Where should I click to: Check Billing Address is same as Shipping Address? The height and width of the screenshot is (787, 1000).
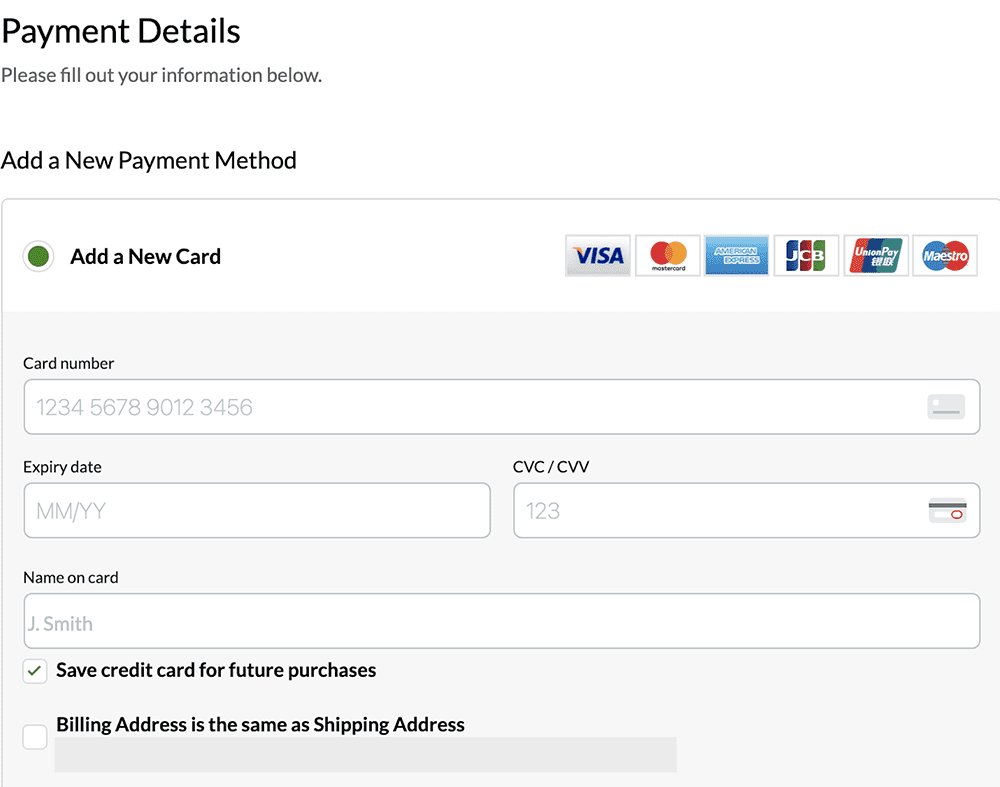point(35,736)
